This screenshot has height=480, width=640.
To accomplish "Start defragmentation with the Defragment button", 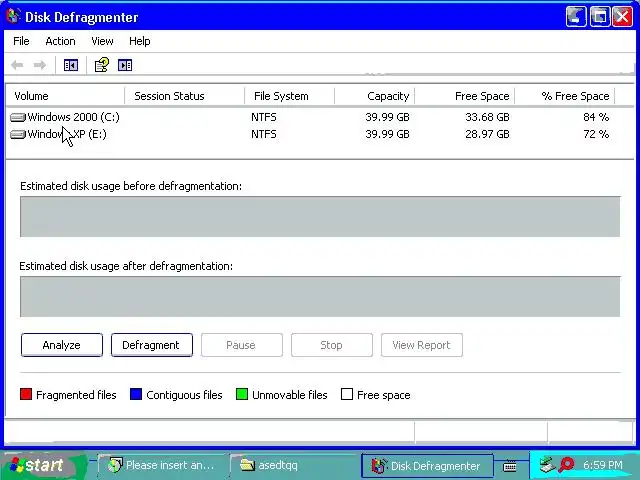I will pos(151,345).
